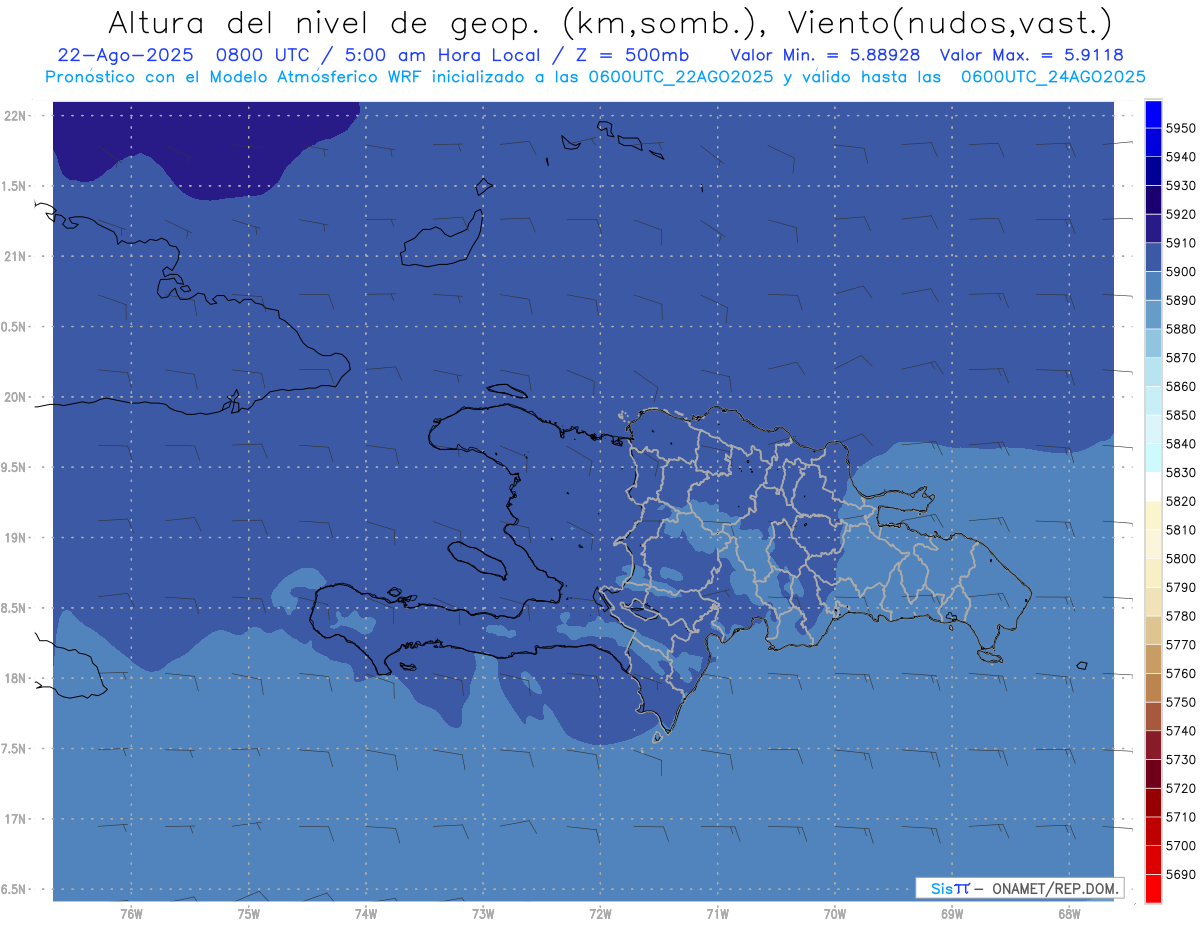Viewport: 1200px width, 927px height.
Task: Click the '76W' longitude axis label
Action: [131, 913]
